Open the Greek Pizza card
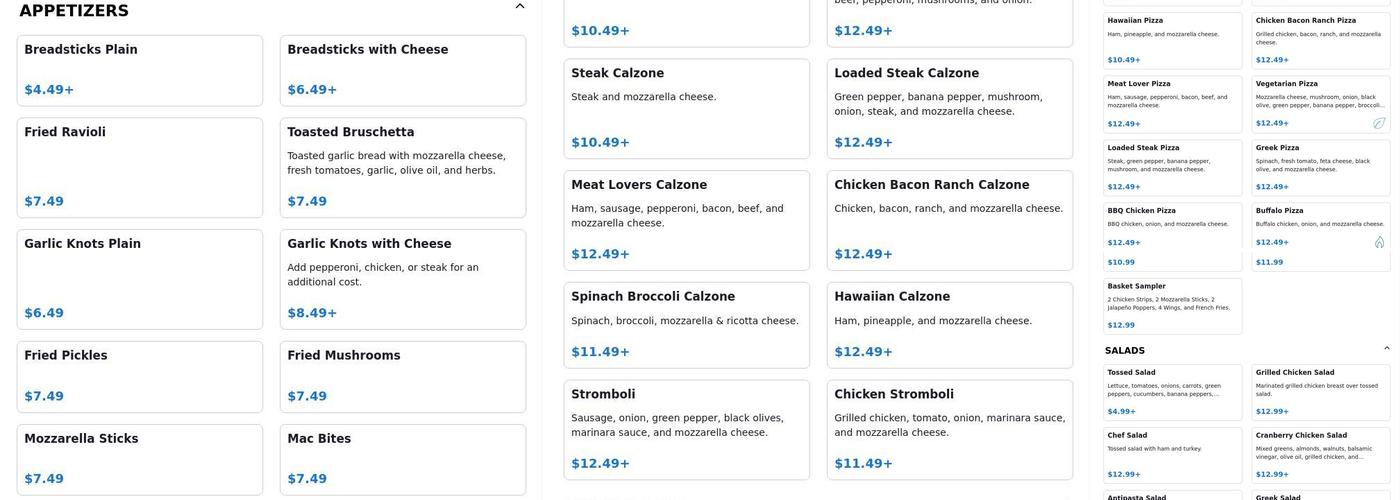 [x=1320, y=167]
